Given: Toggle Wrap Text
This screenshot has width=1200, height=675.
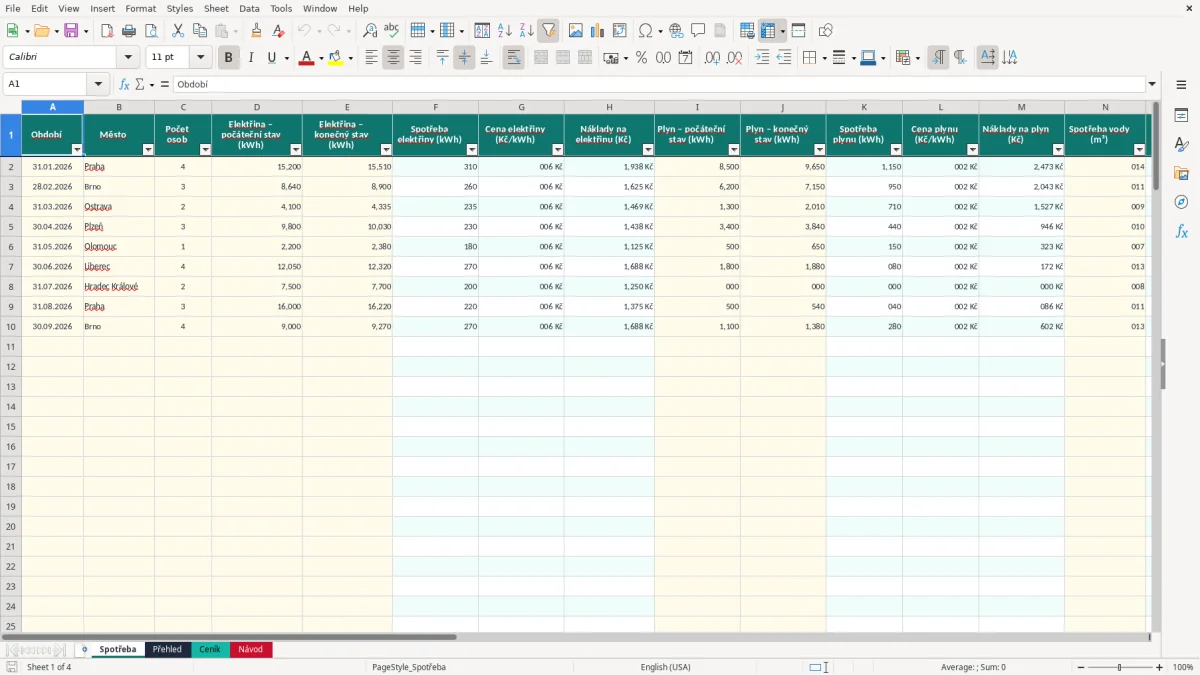Looking at the screenshot, I should click(x=514, y=58).
